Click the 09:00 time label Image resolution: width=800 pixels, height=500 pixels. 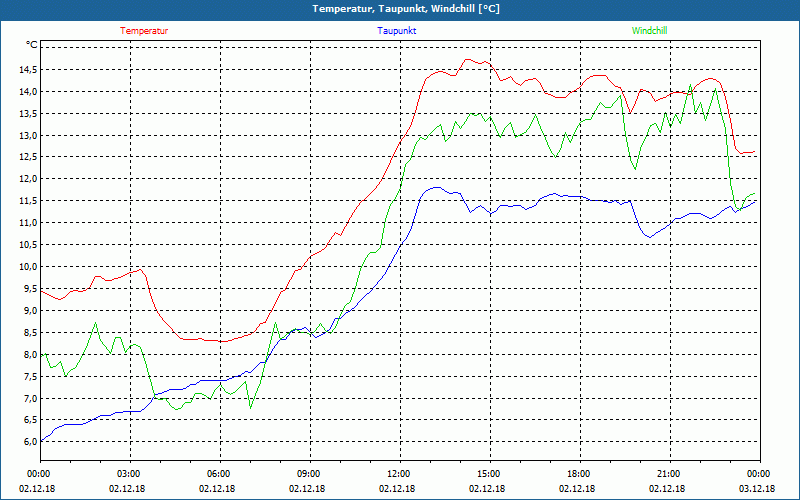pyautogui.click(x=310, y=474)
